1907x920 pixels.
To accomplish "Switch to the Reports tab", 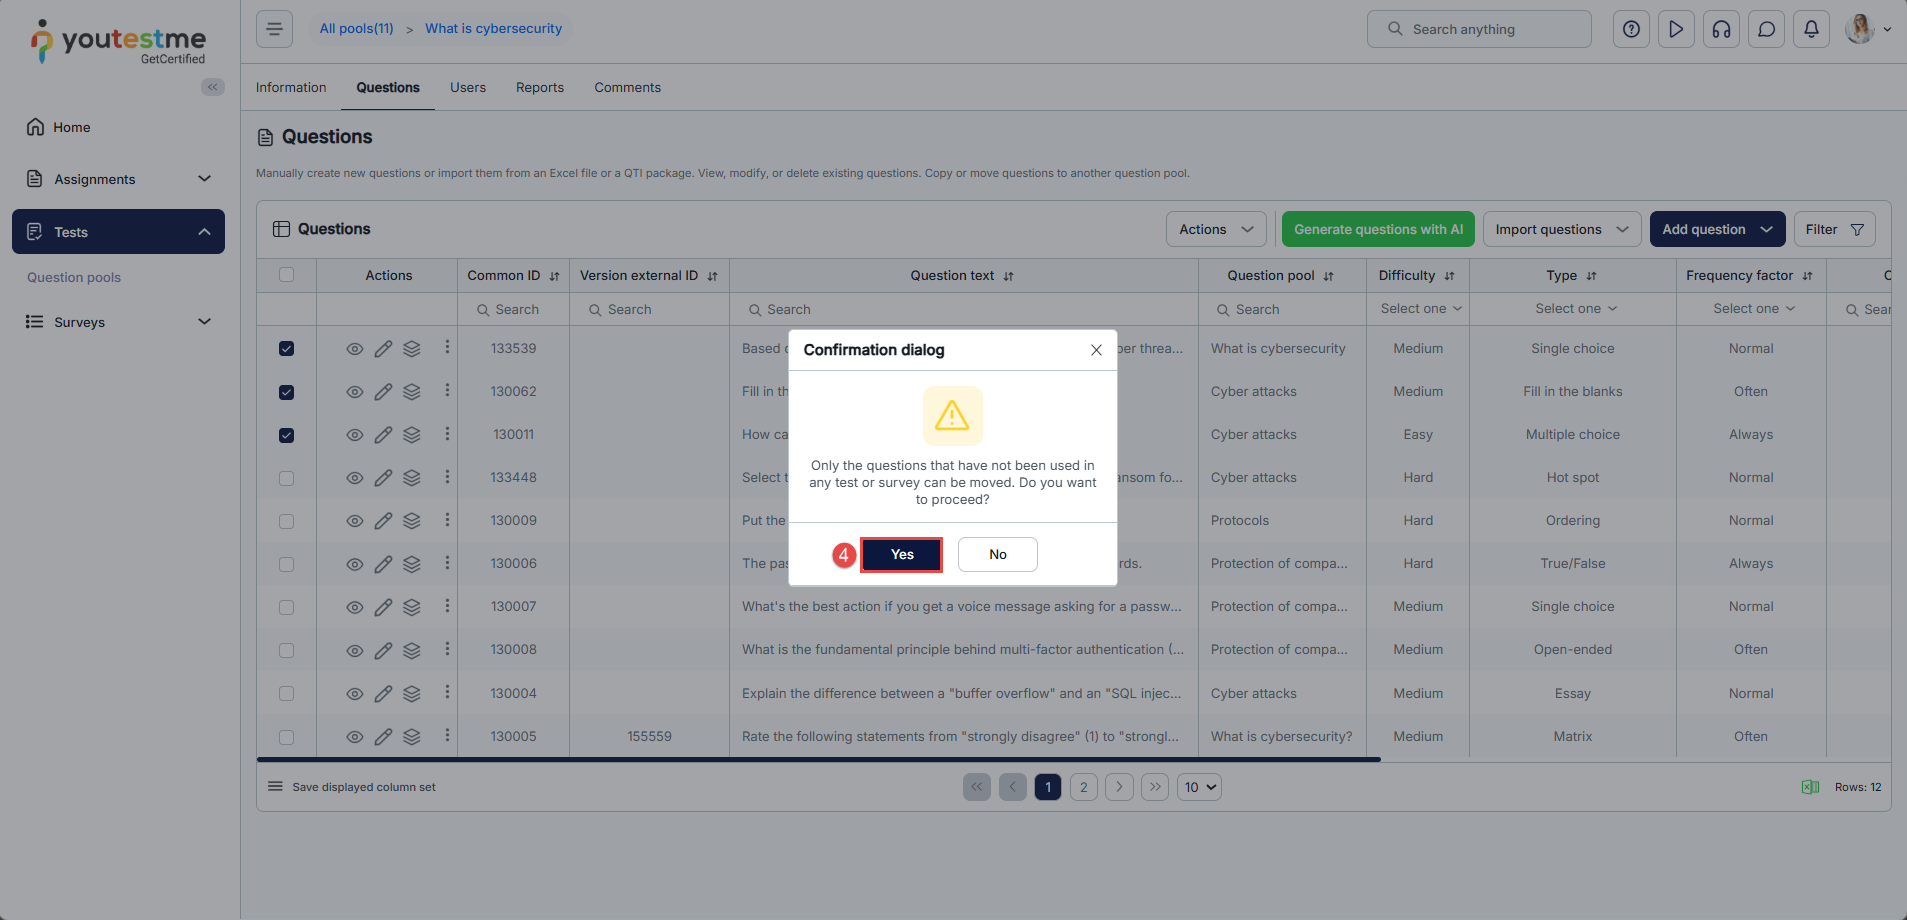I will click(x=539, y=87).
